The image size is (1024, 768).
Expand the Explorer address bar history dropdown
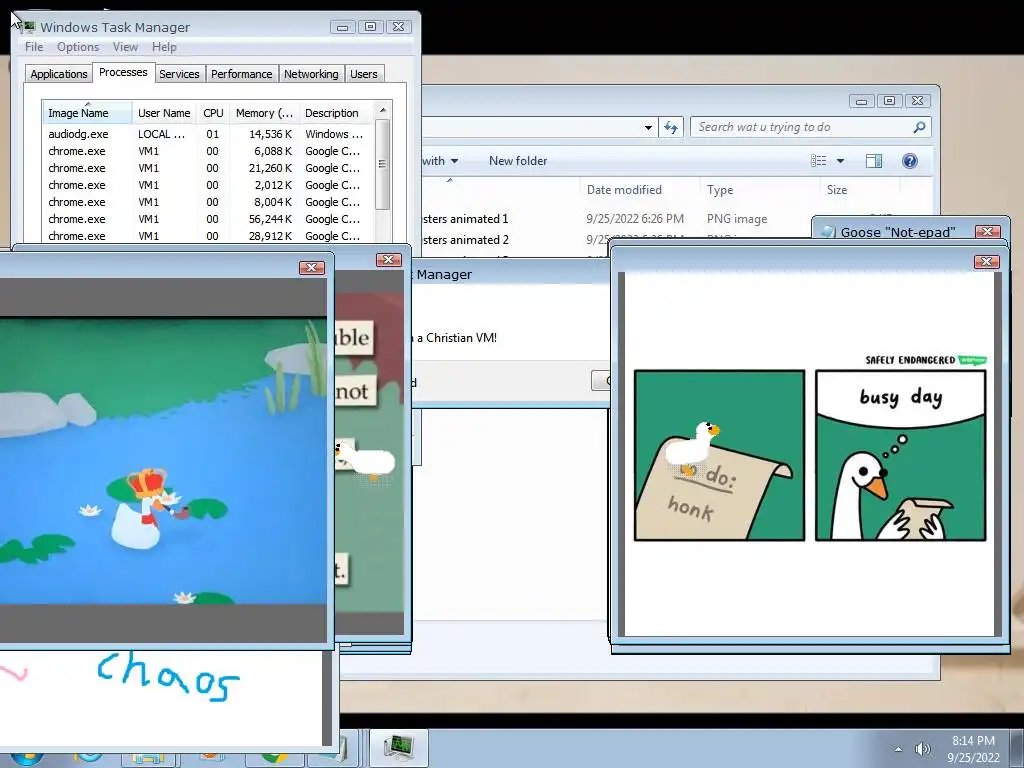tap(648, 127)
